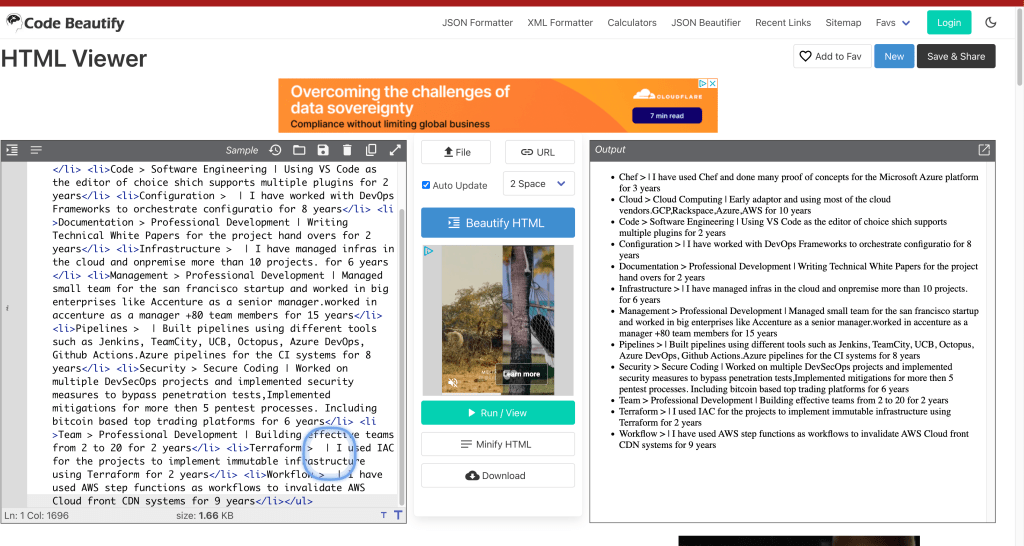
Task: Copy editor content with the copy icon
Action: pyautogui.click(x=371, y=150)
